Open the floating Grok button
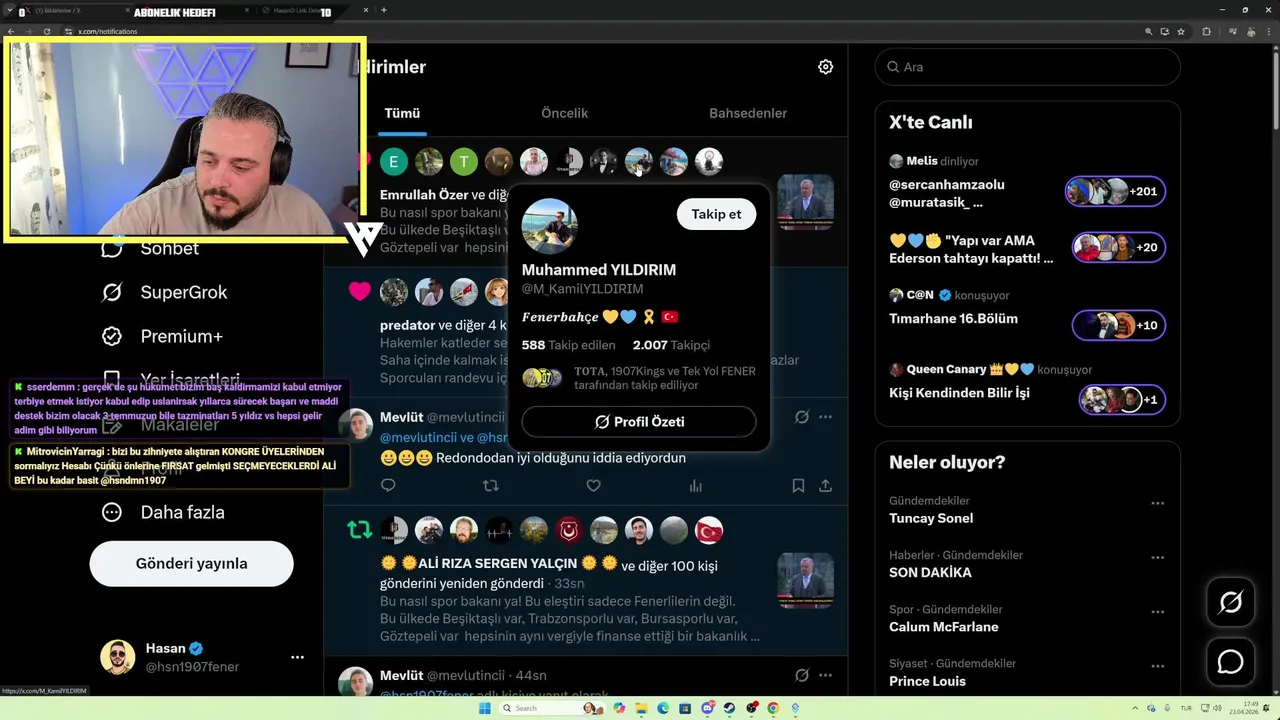This screenshot has height=720, width=1280. (x=1230, y=602)
